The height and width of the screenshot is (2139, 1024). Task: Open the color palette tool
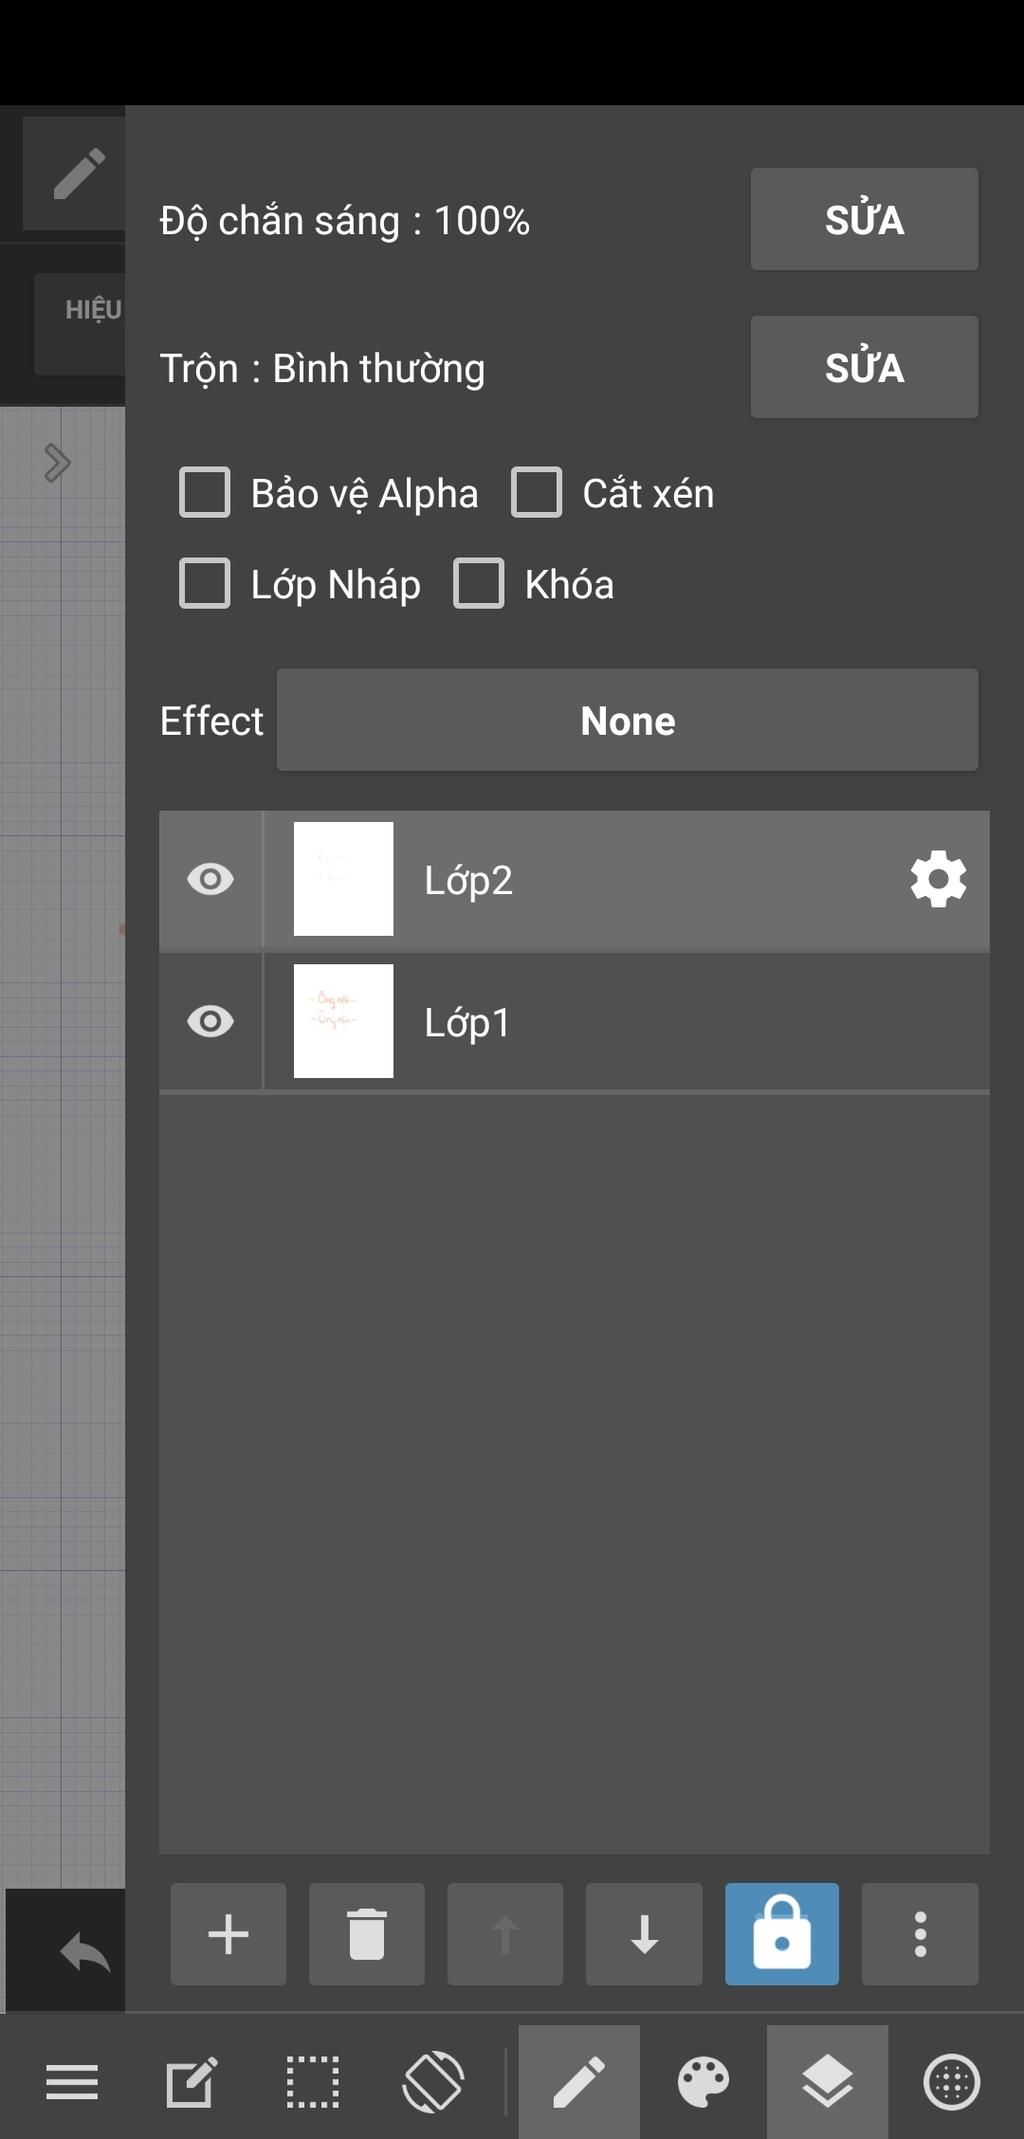coord(704,2083)
